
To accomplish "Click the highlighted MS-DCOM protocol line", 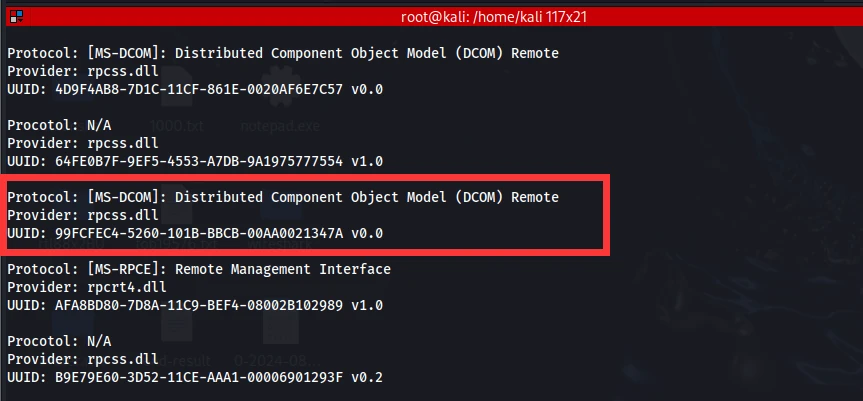I will pos(283,197).
